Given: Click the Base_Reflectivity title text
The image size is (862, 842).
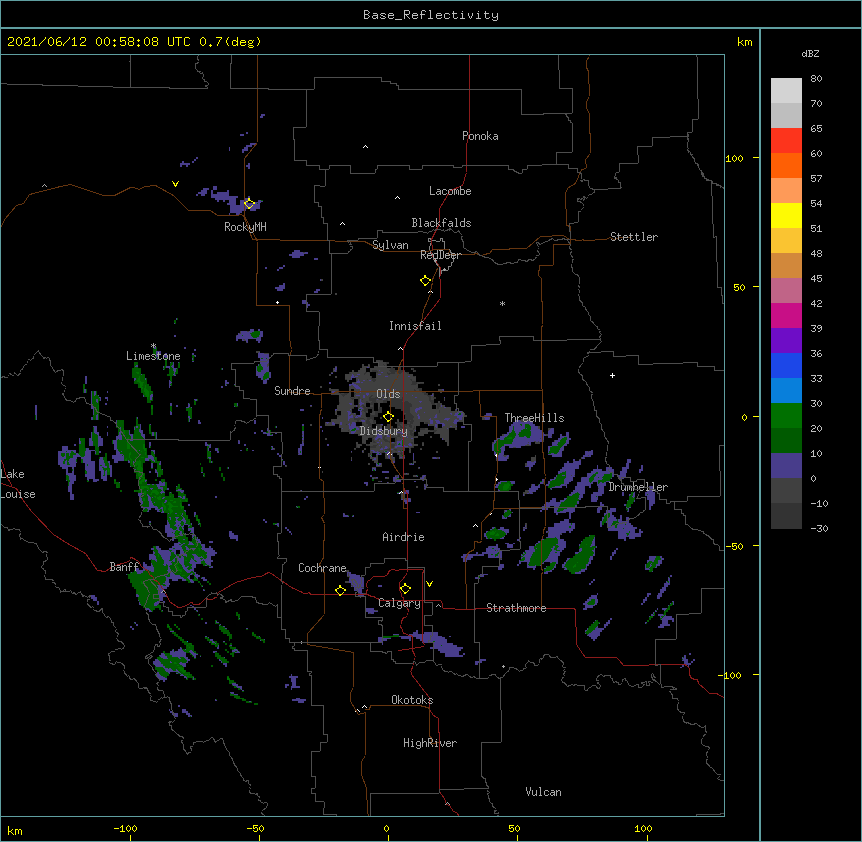Looking at the screenshot, I should (431, 15).
